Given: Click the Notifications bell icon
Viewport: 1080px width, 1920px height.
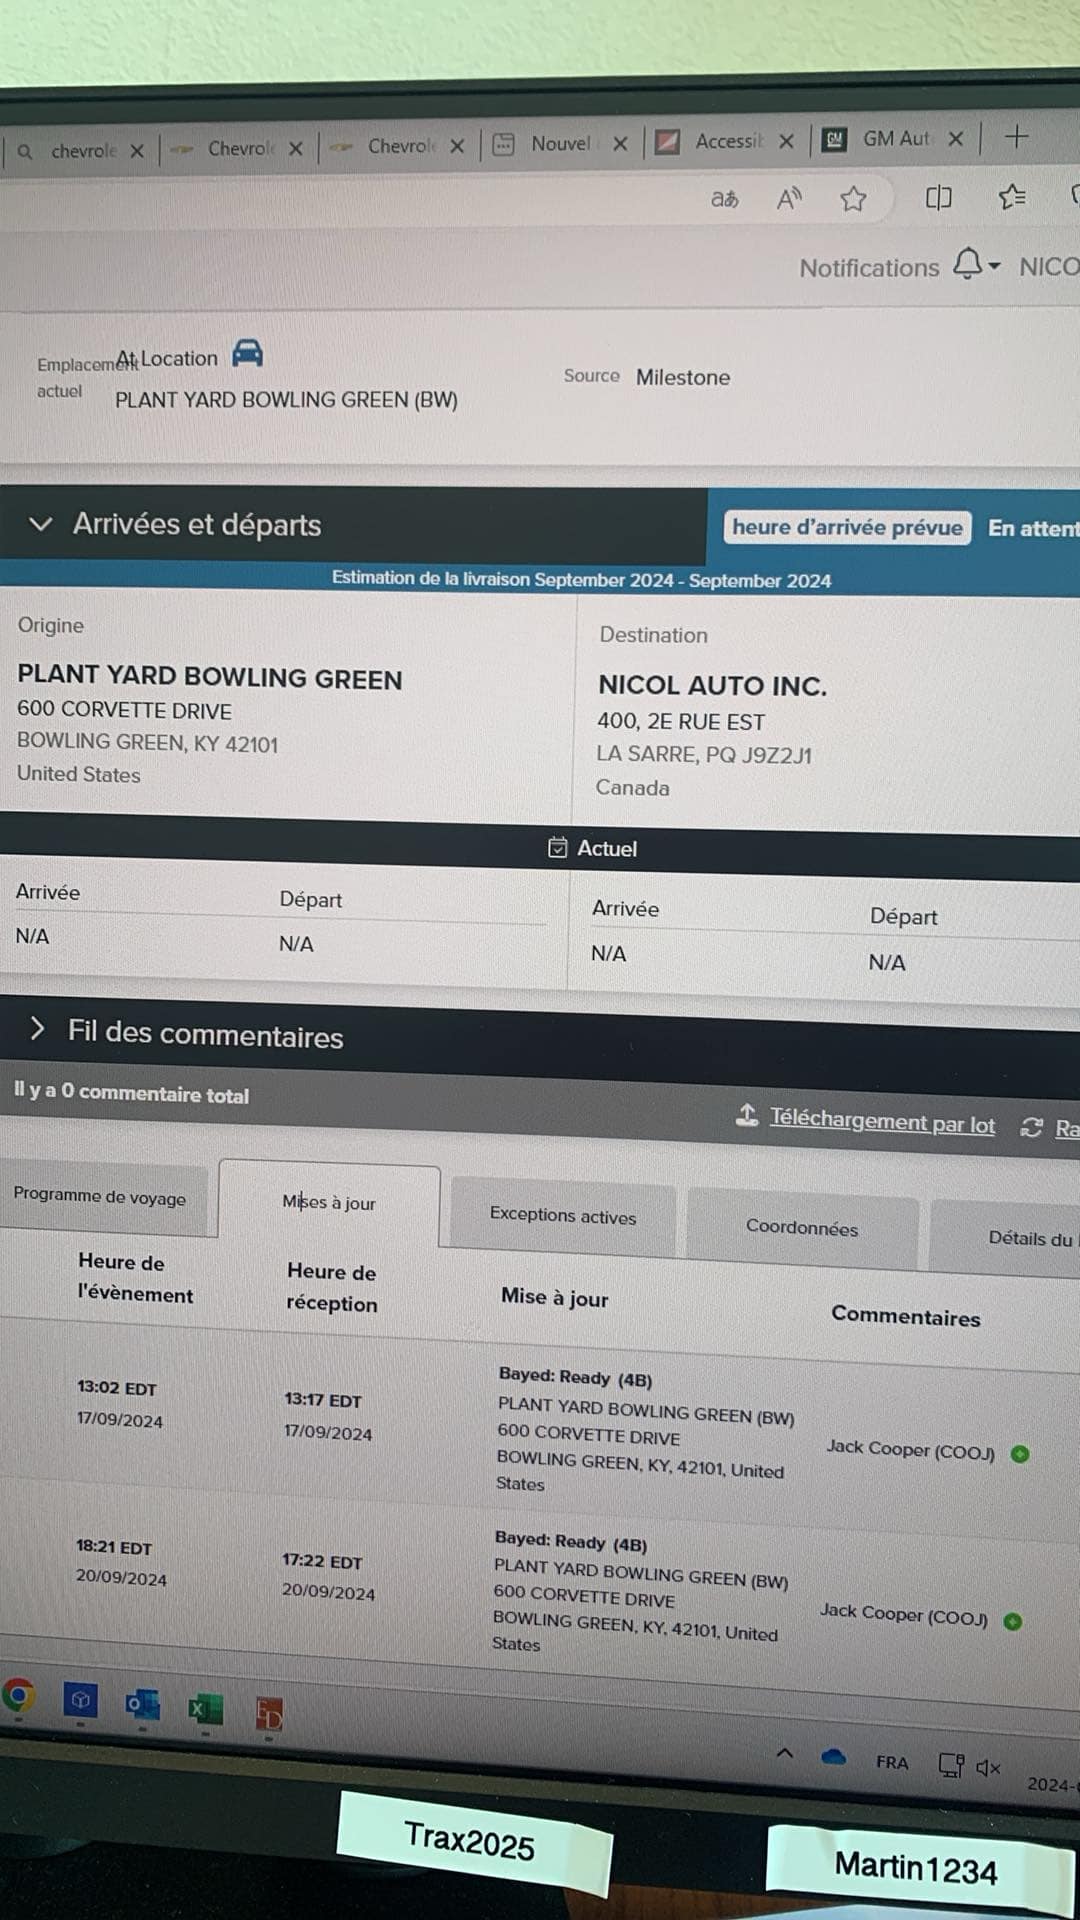Looking at the screenshot, I should point(968,265).
